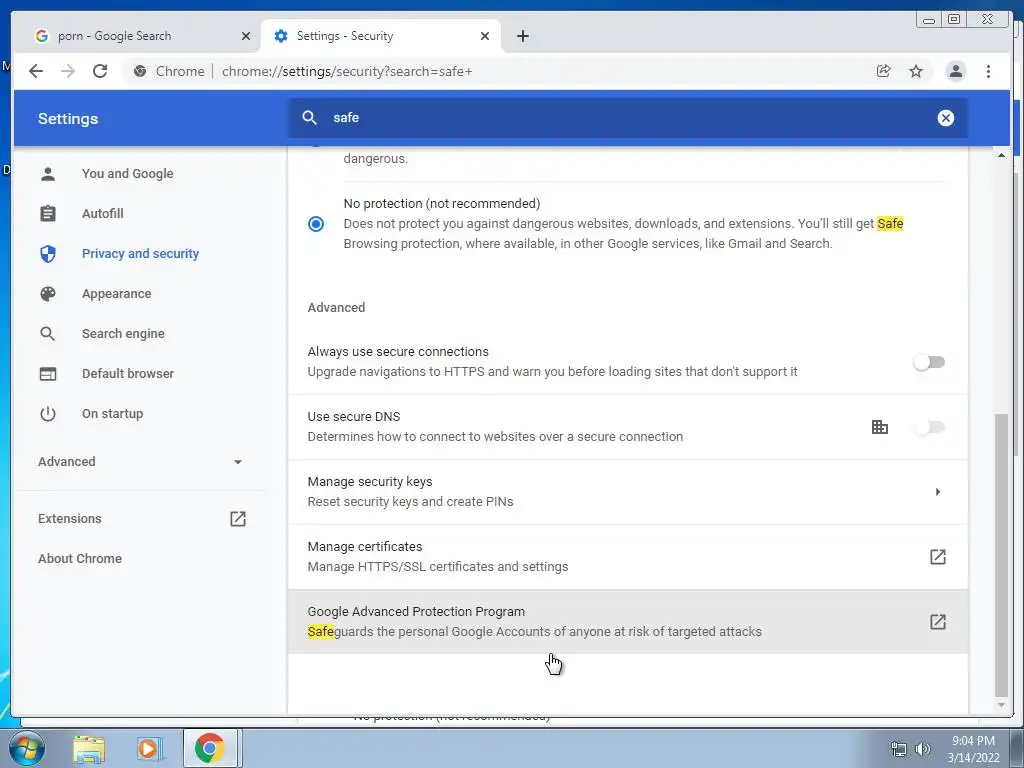Viewport: 1024px width, 768px height.
Task: Click the You and Google person icon
Action: point(48,174)
